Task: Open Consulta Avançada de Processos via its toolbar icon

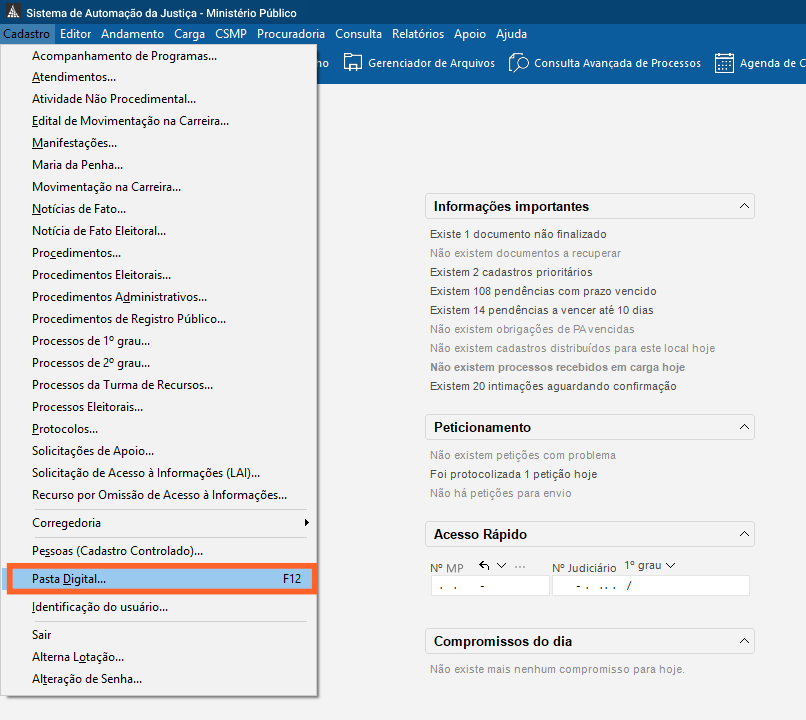Action: 518,62
